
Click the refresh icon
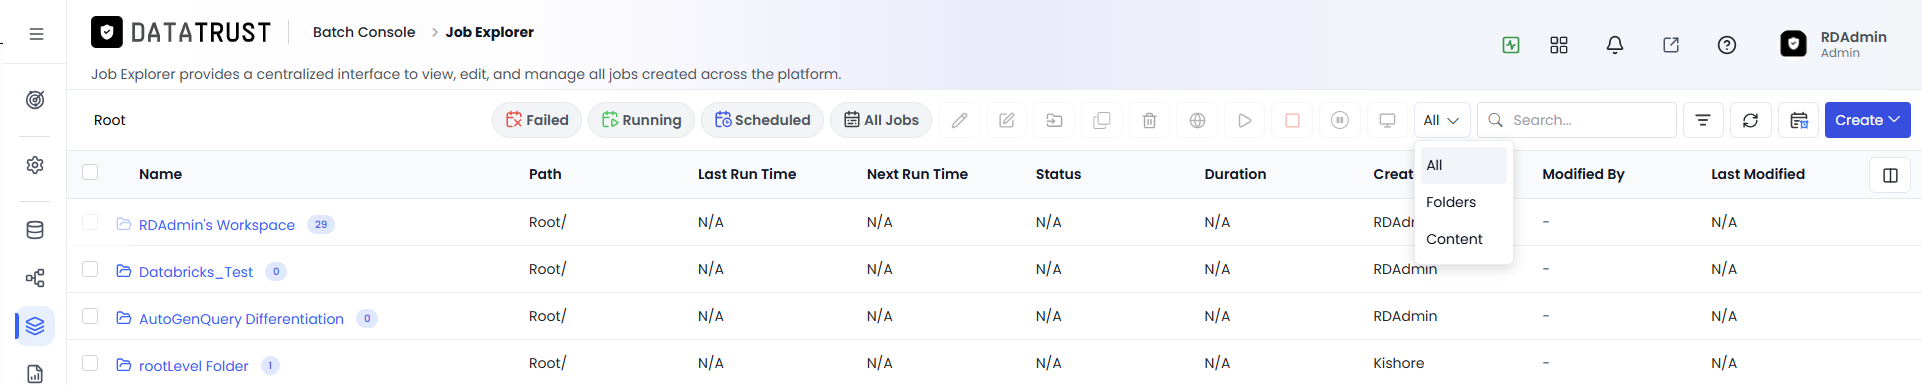coord(1750,120)
